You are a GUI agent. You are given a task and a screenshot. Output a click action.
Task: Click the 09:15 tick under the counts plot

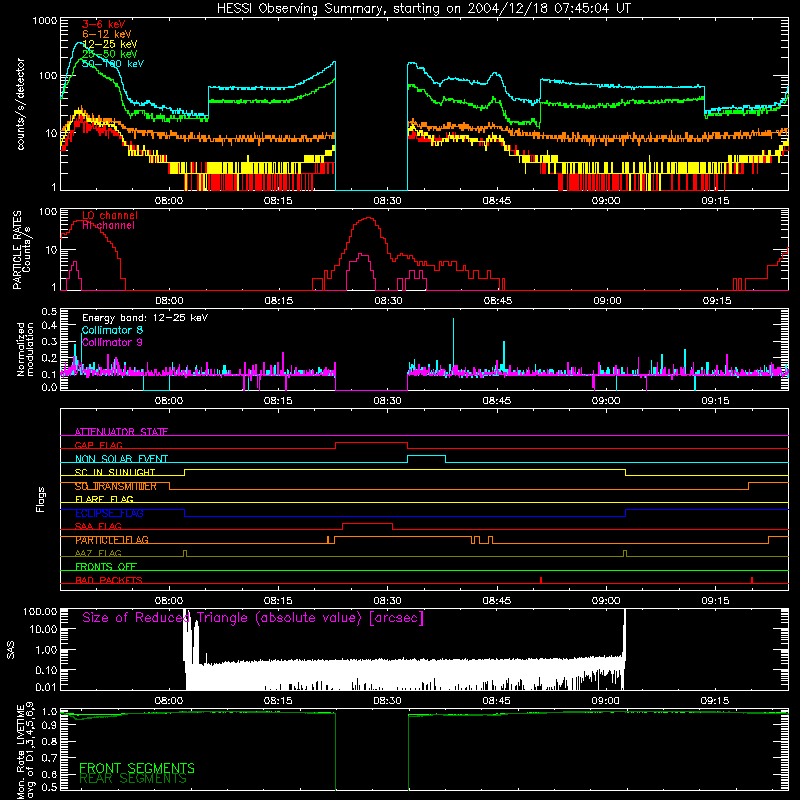pos(715,201)
